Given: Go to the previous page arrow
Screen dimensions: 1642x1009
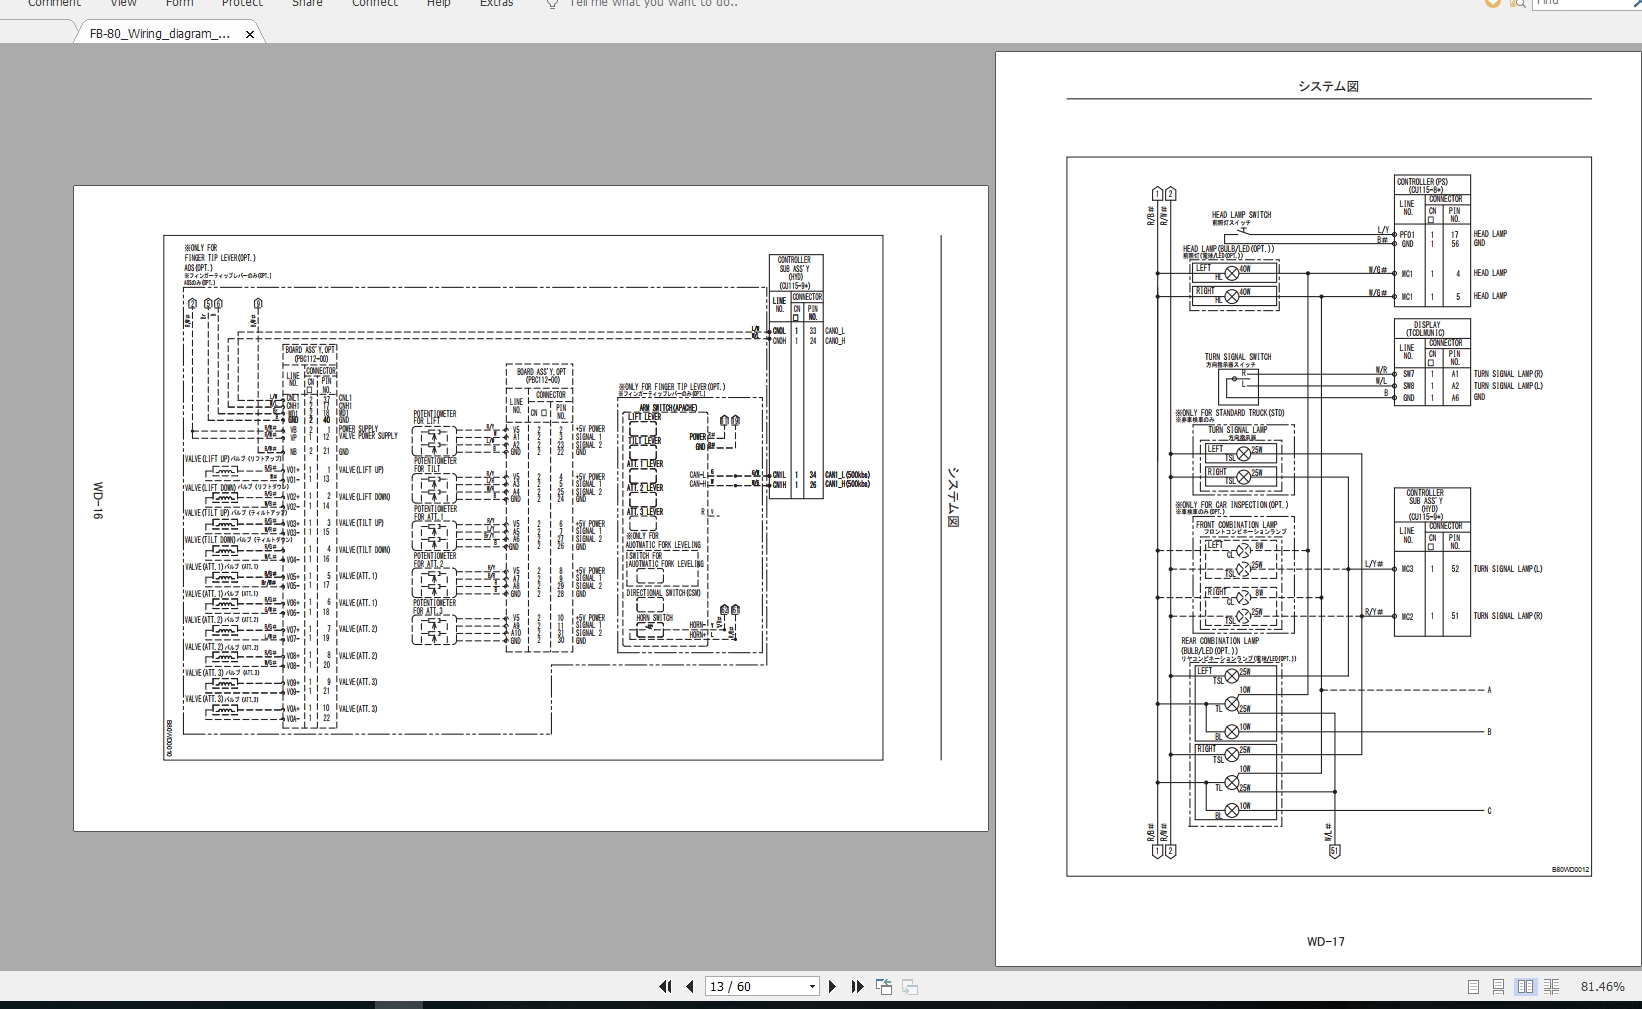Looking at the screenshot, I should click(x=689, y=987).
